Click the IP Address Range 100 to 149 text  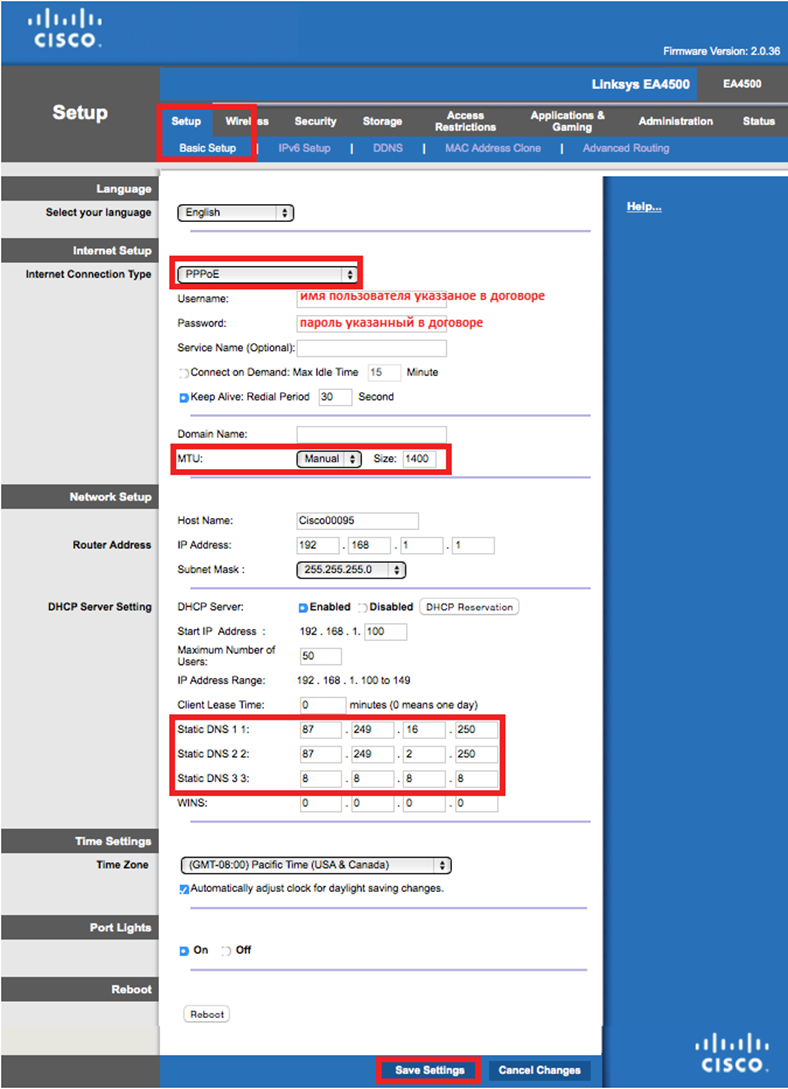tap(353, 681)
